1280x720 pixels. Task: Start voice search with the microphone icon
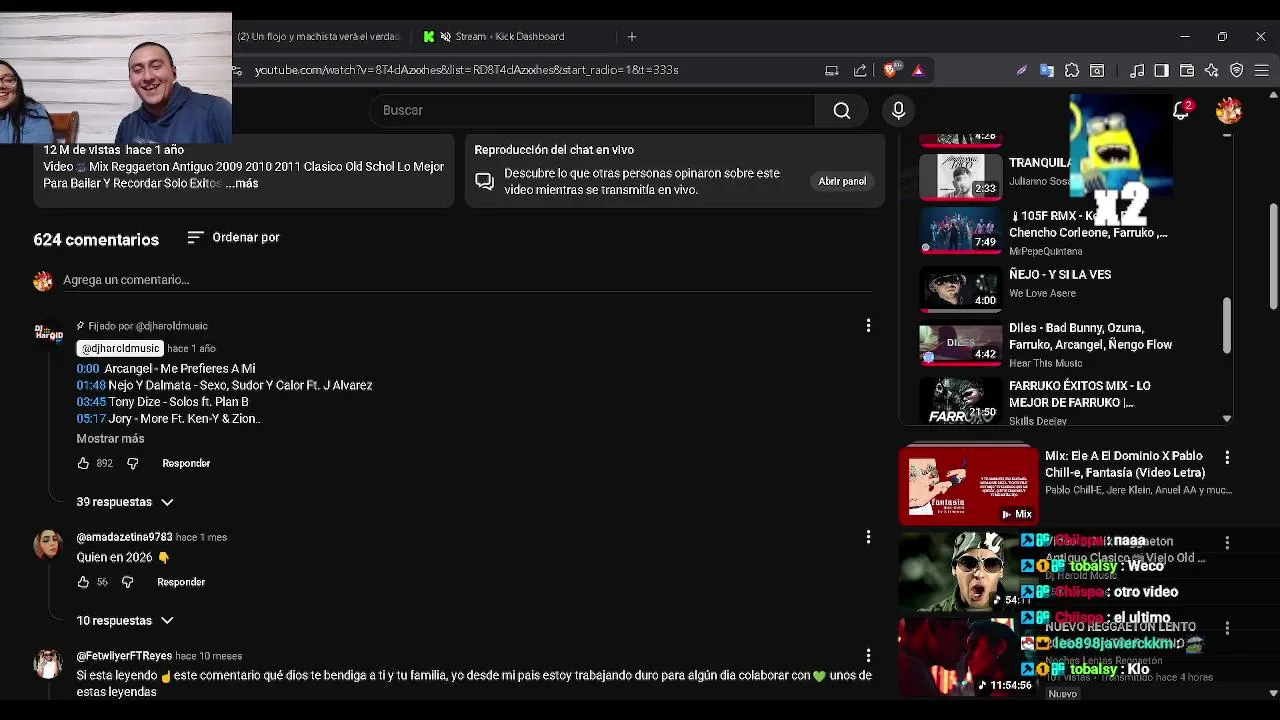[898, 110]
